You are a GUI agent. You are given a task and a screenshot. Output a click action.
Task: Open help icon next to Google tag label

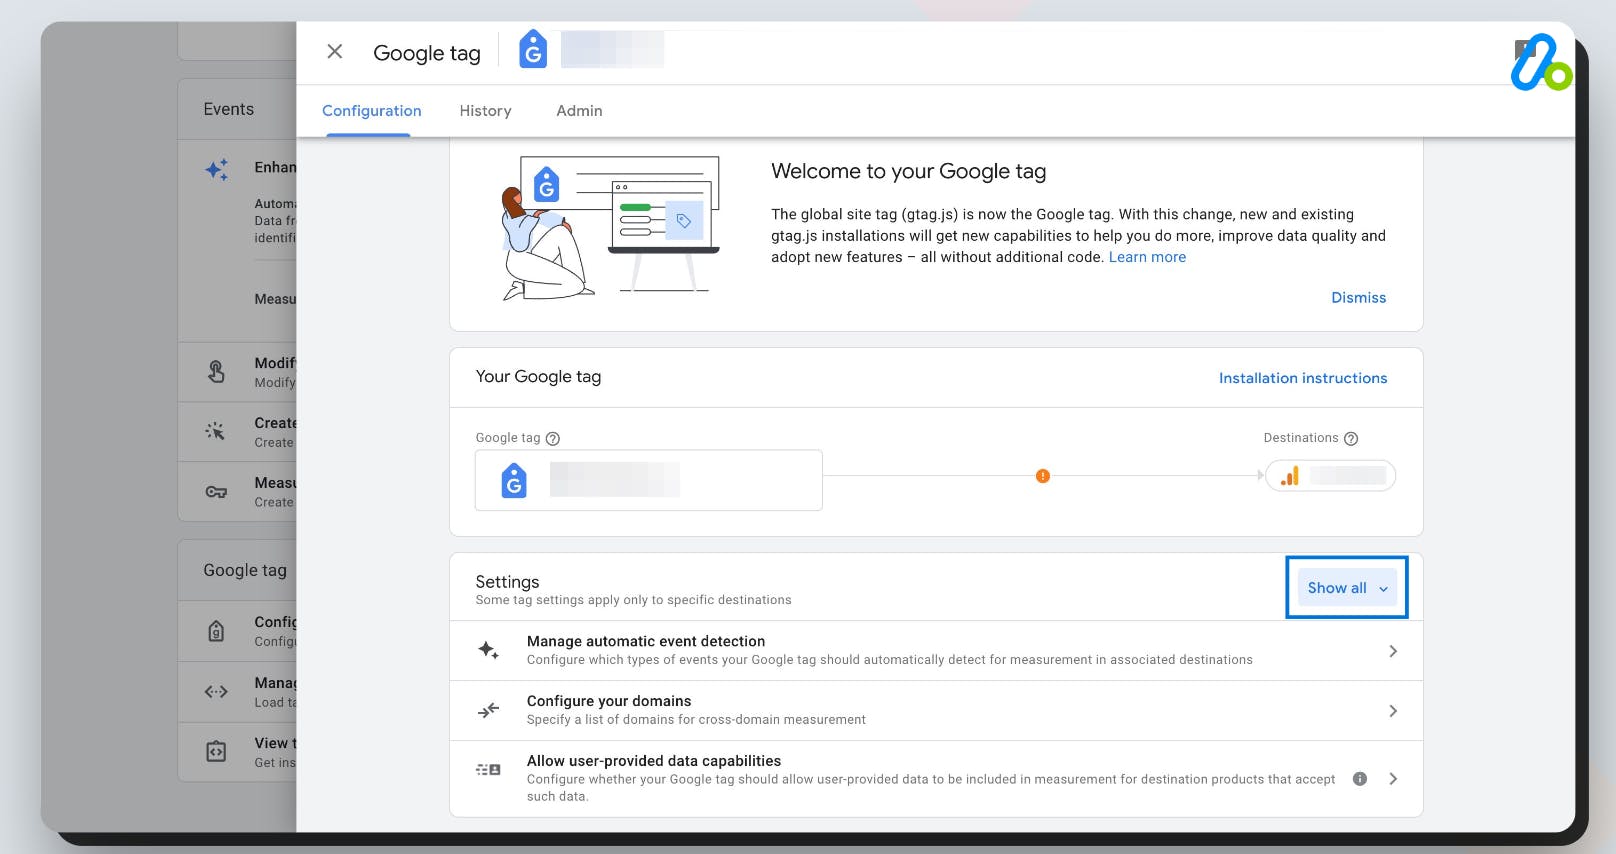coord(553,438)
